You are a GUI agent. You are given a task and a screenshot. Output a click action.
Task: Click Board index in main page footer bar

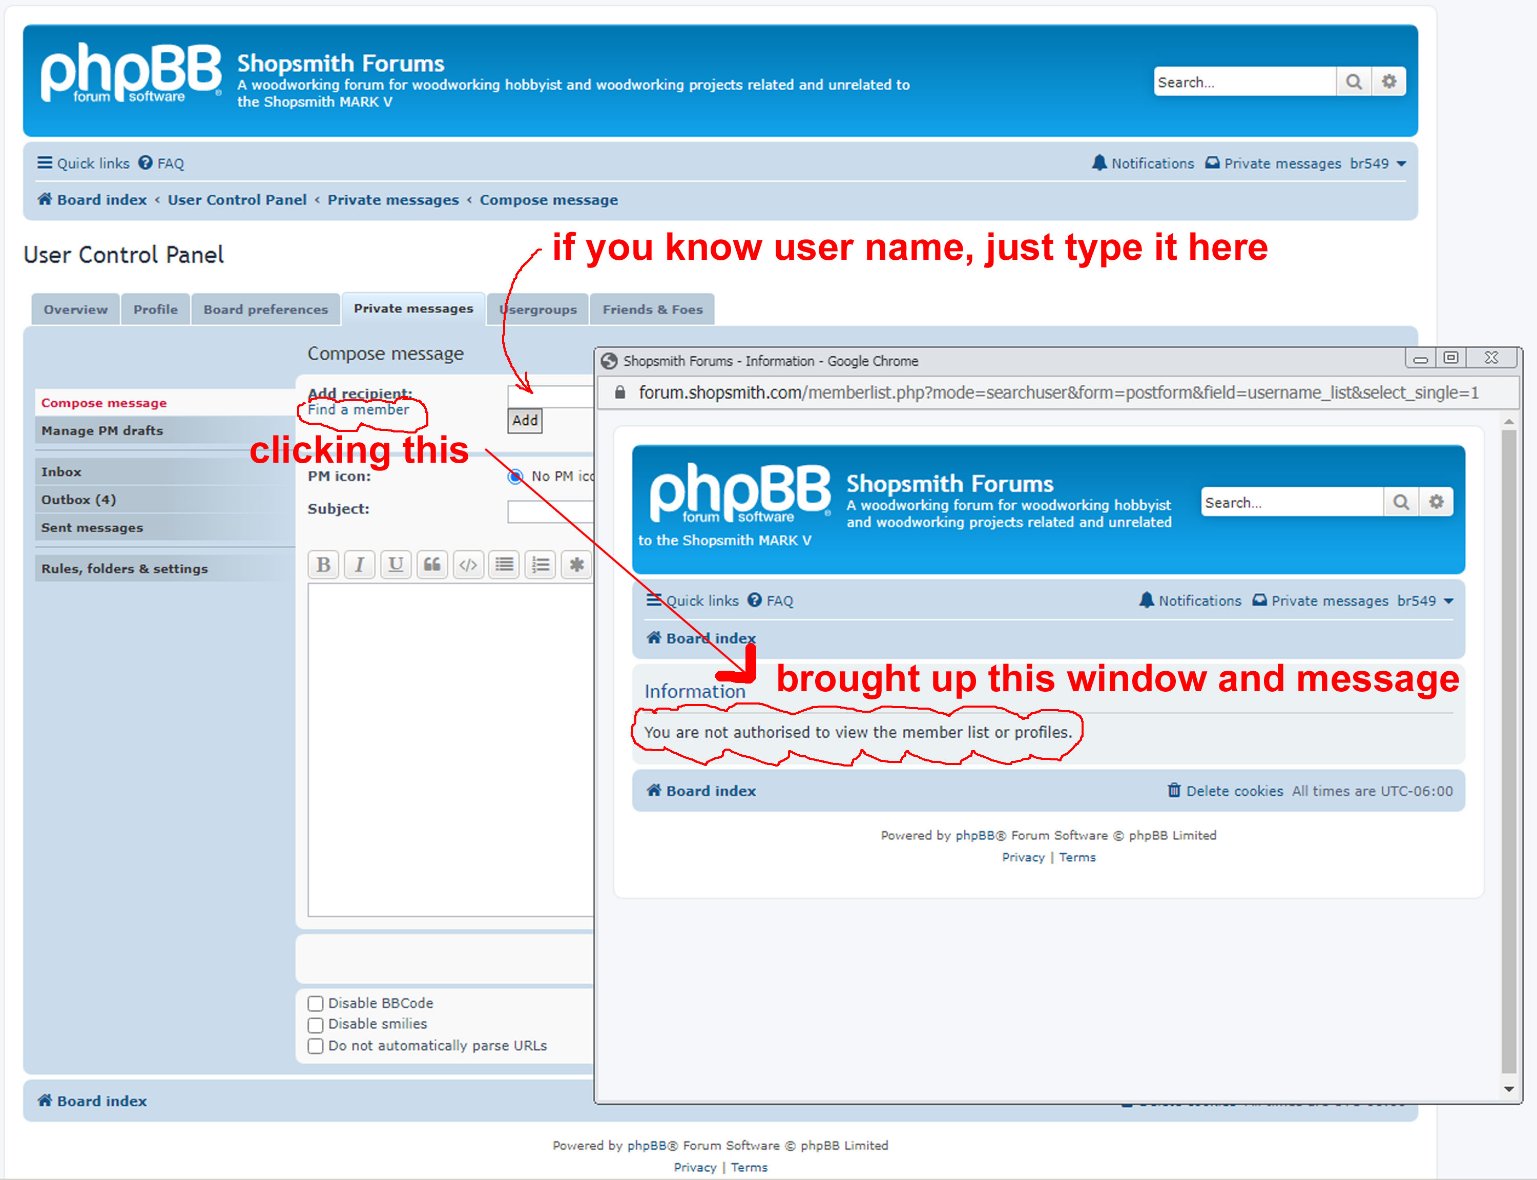[92, 1101]
